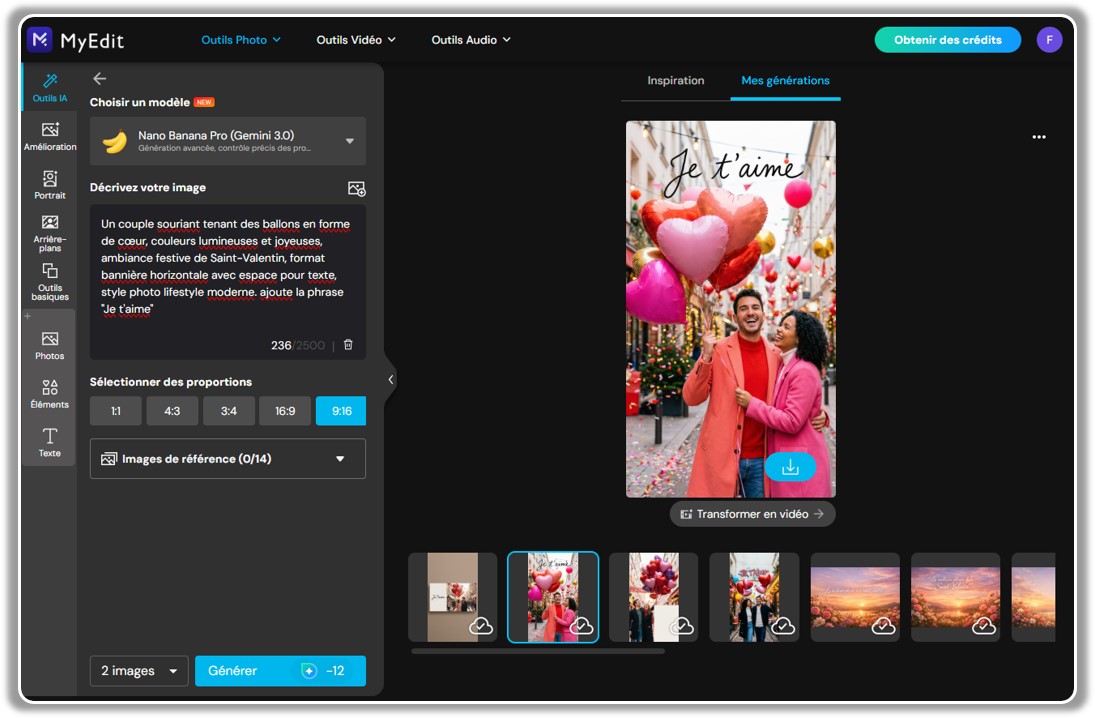
Task: Open the Amélioration tools
Action: pos(50,136)
